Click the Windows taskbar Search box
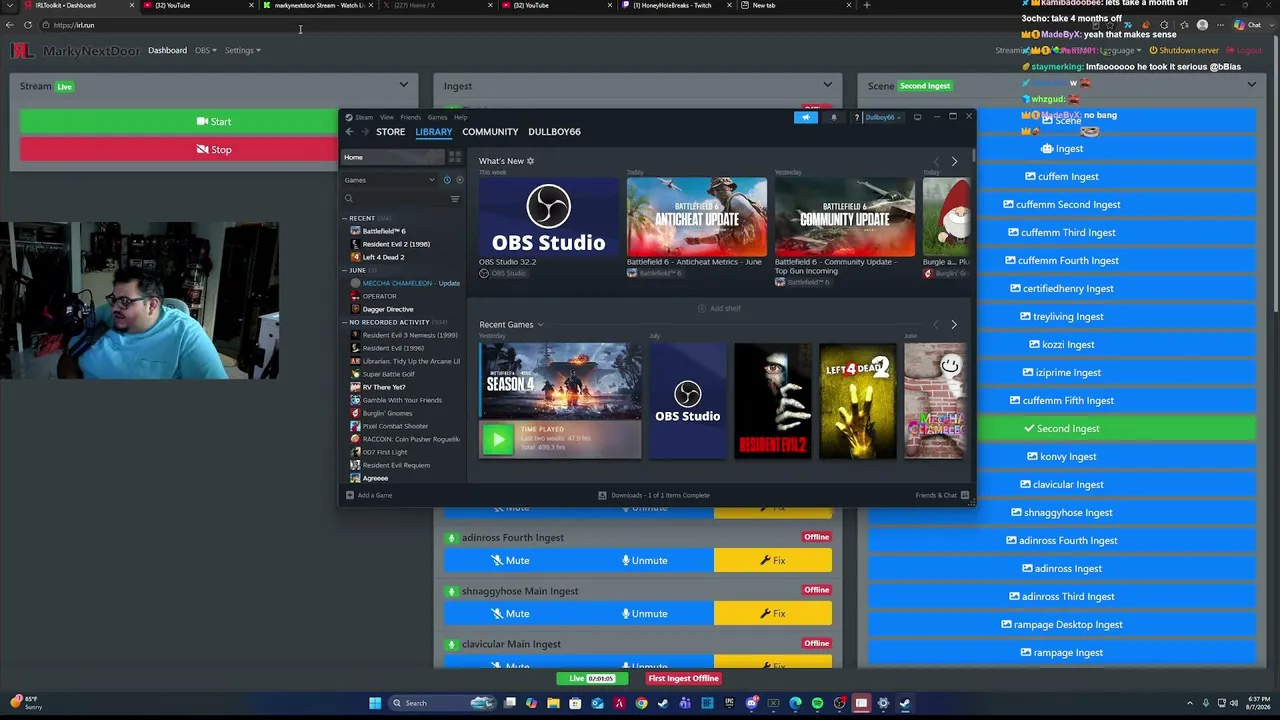This screenshot has height=720, width=1280. click(x=441, y=703)
